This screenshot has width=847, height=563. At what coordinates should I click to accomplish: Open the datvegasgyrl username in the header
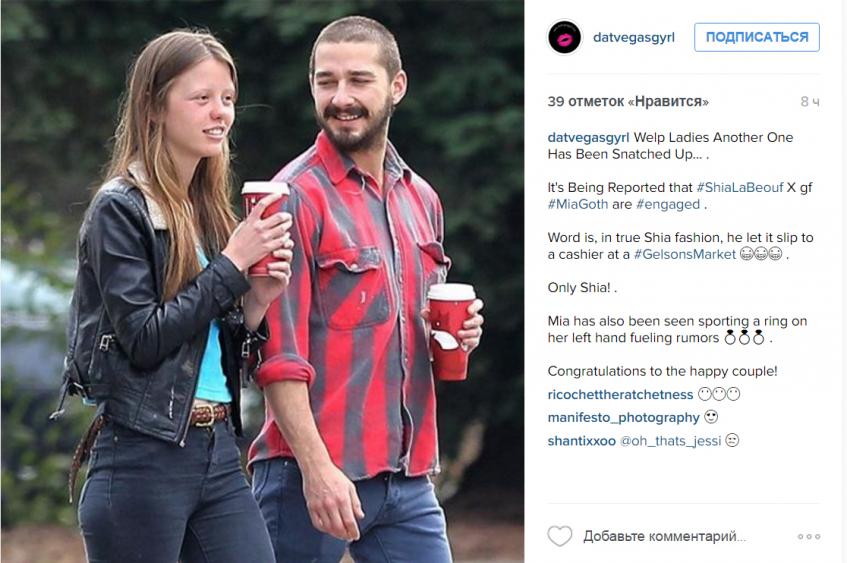634,37
